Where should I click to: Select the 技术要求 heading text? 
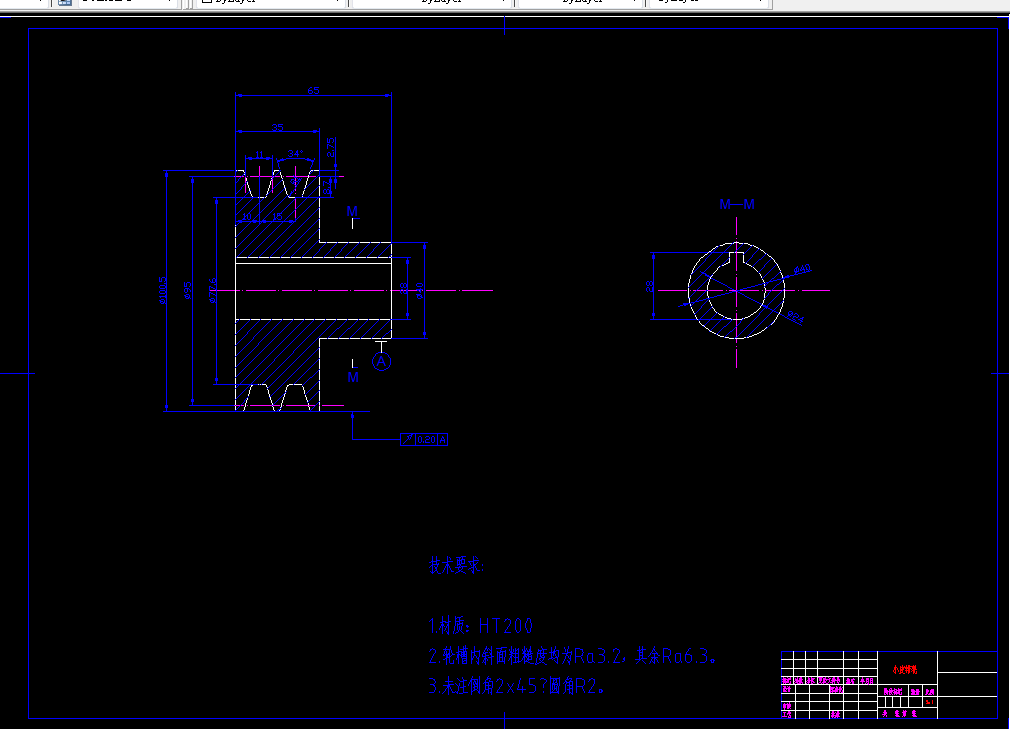coord(456,565)
